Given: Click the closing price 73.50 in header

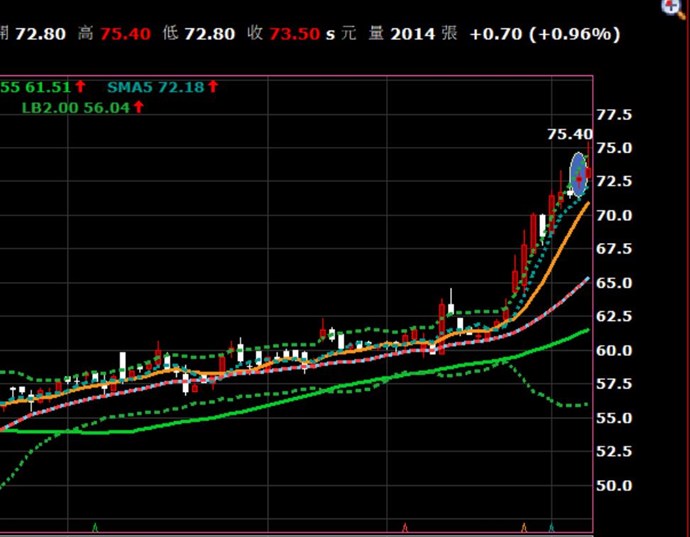Looking at the screenshot, I should [295, 34].
